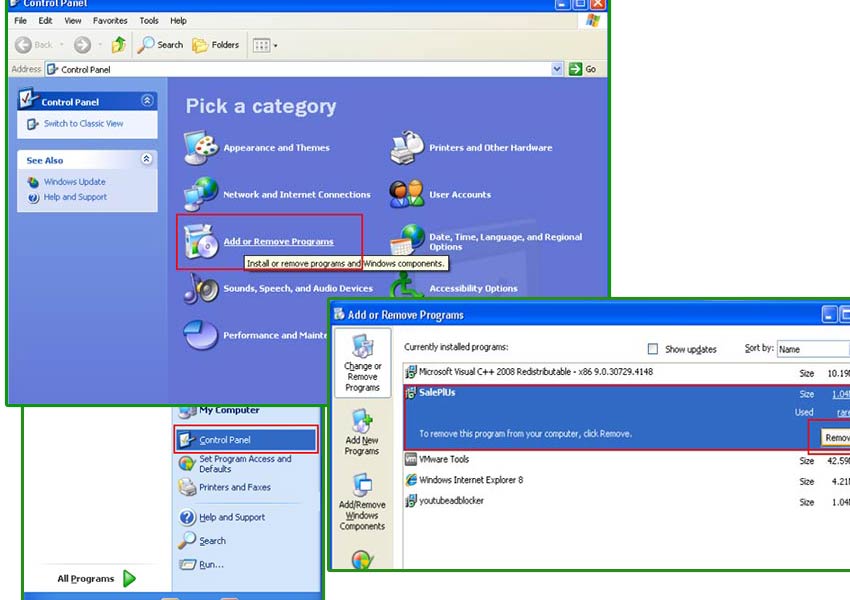
Task: Open Add or Remove Programs link
Action: click(x=279, y=242)
